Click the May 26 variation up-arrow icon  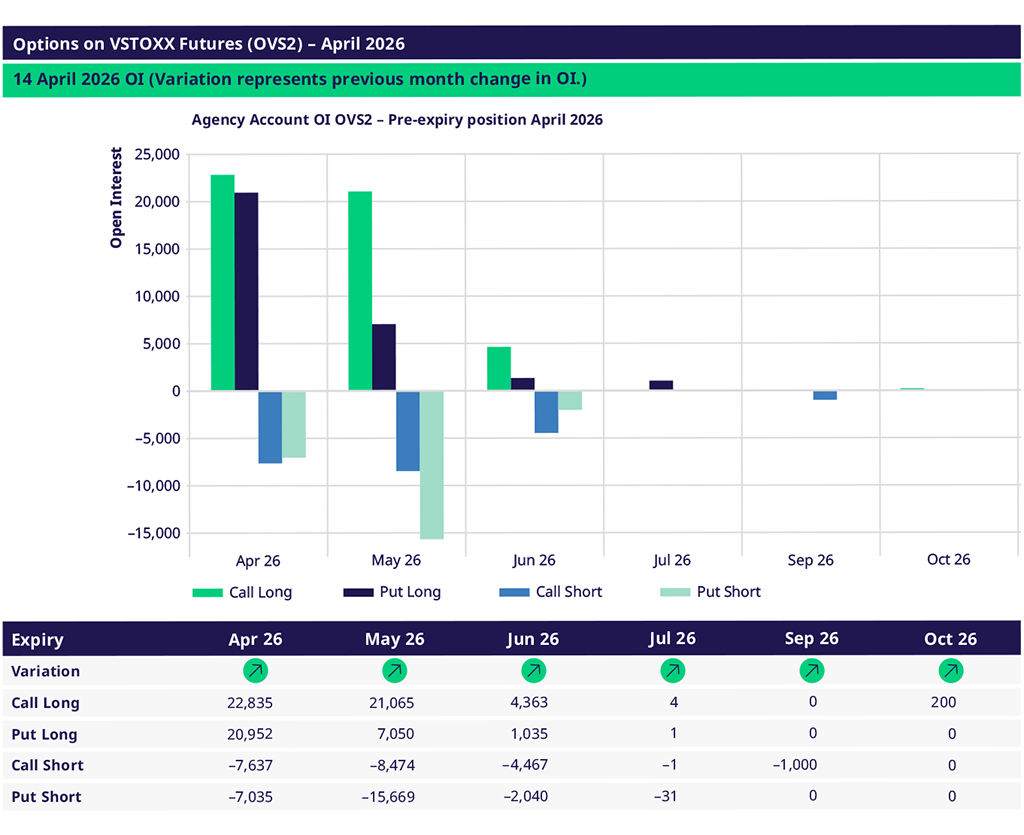(x=394, y=670)
